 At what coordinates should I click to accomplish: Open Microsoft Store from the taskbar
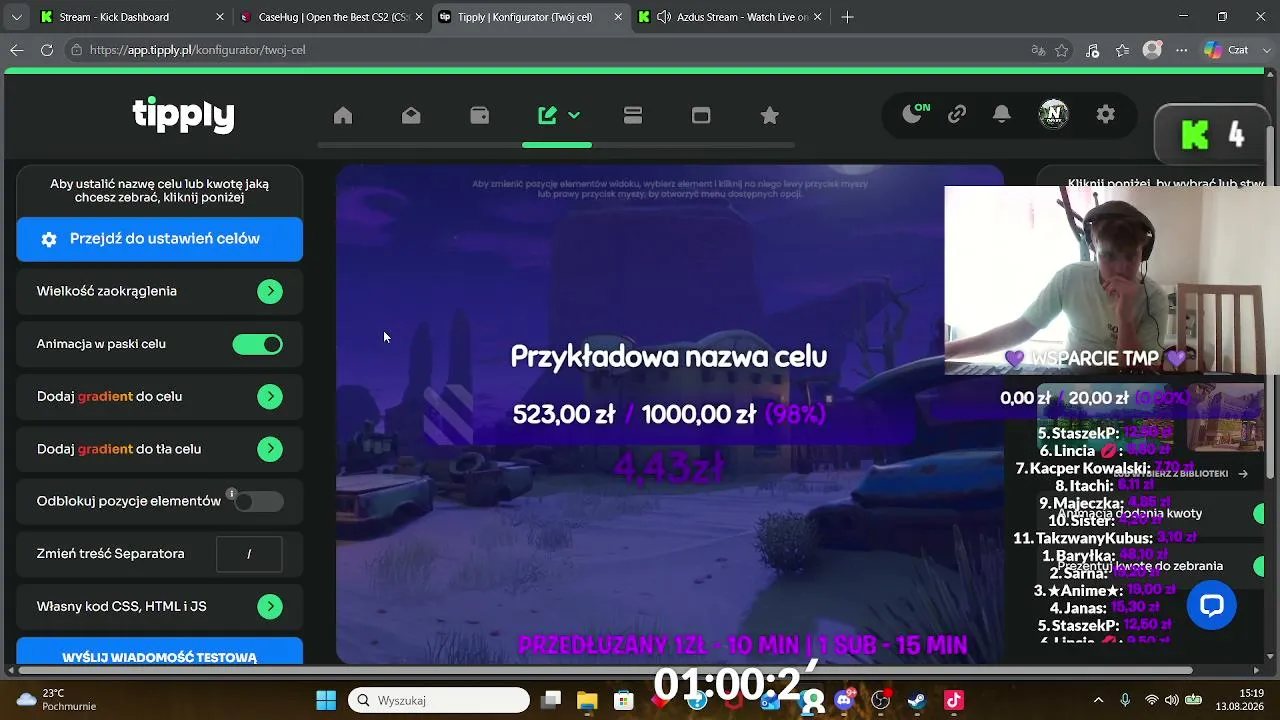pyautogui.click(x=624, y=700)
